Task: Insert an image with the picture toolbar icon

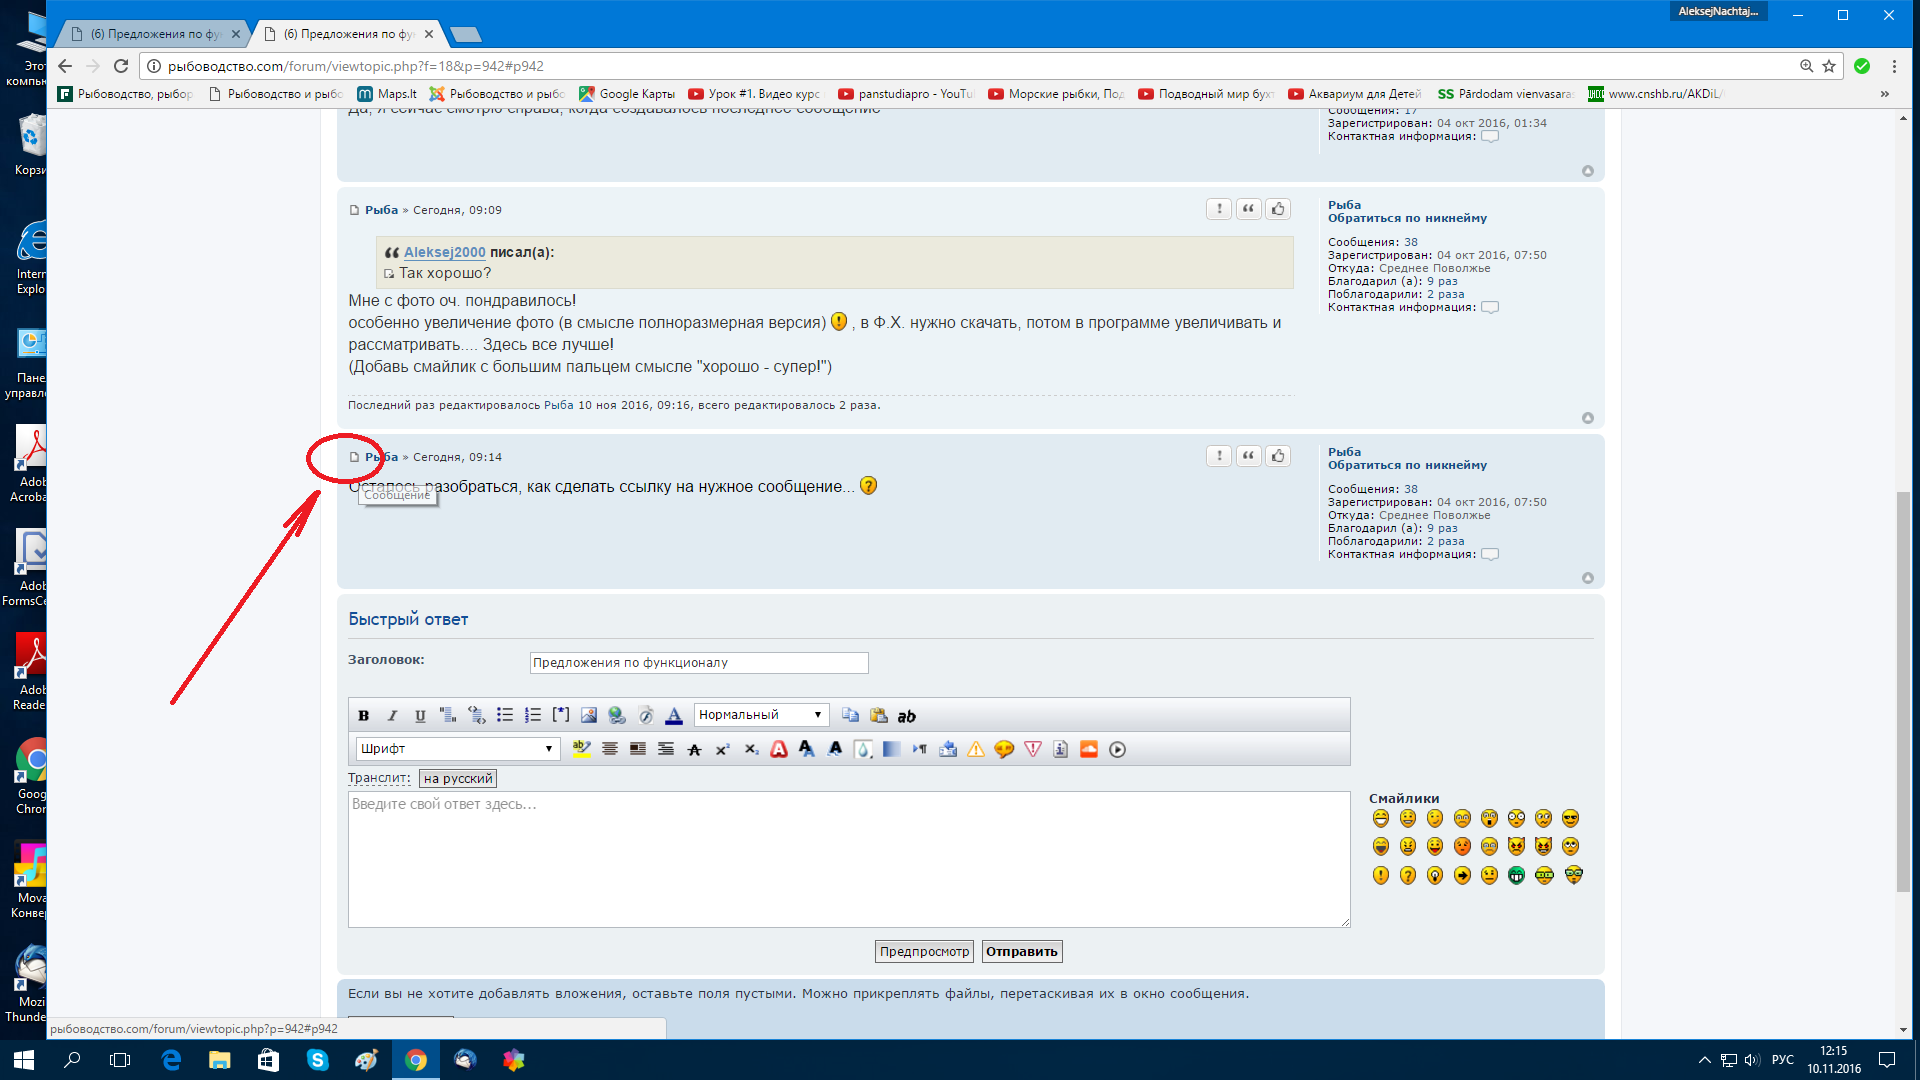Action: coord(588,715)
